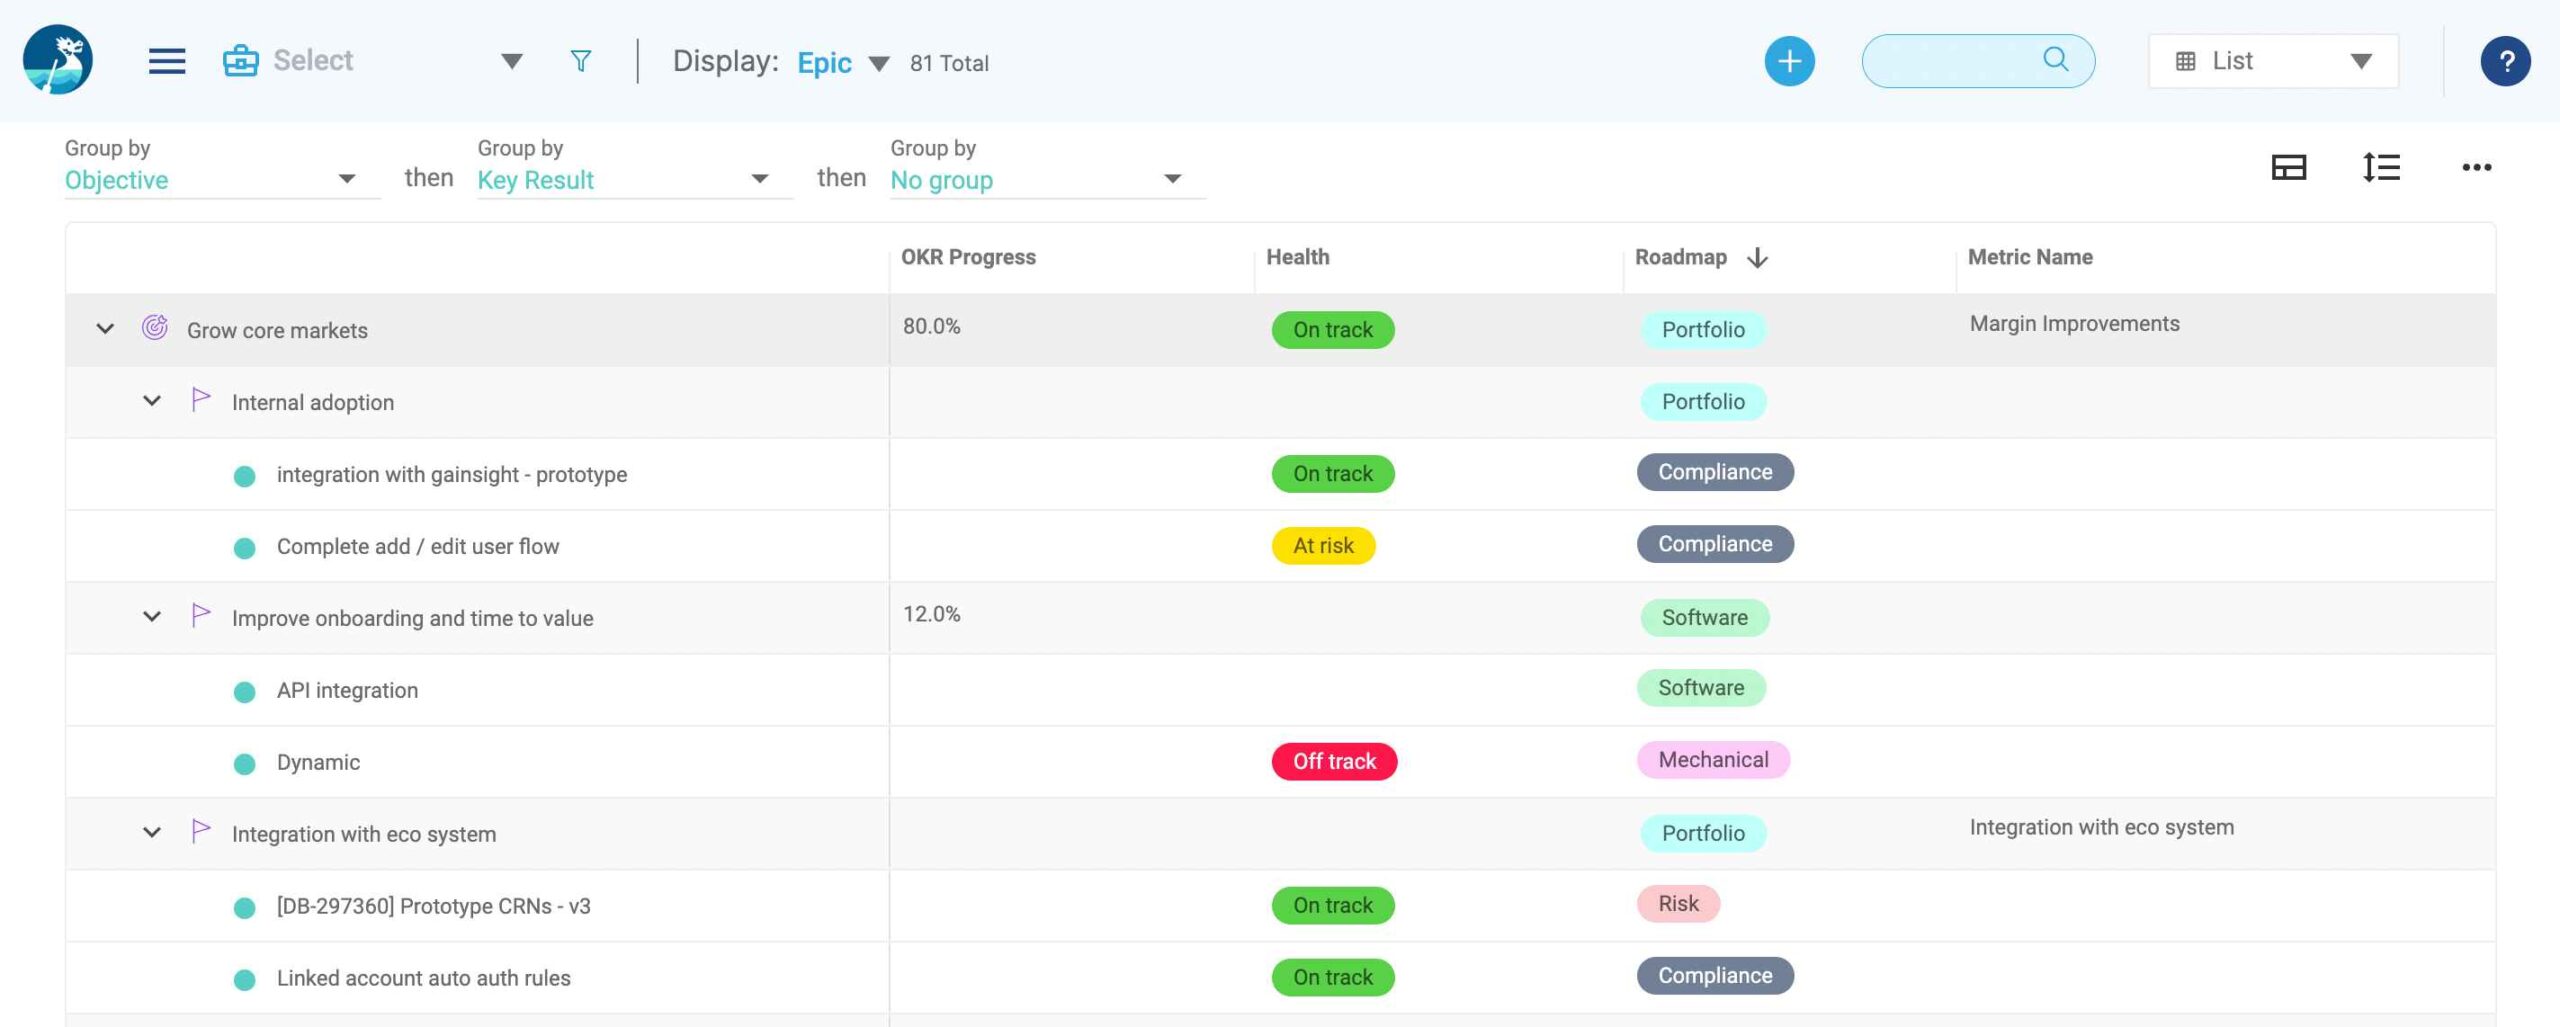Image resolution: width=2560 pixels, height=1027 pixels.
Task: Collapse the Internal adoption key result
Action: click(x=152, y=401)
